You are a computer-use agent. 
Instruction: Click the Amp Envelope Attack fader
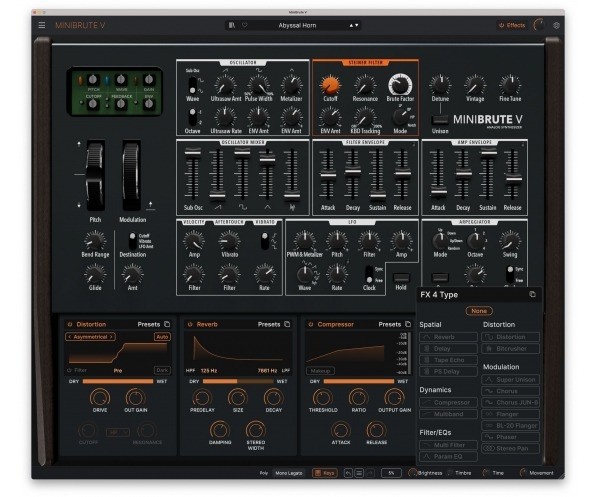coord(438,192)
